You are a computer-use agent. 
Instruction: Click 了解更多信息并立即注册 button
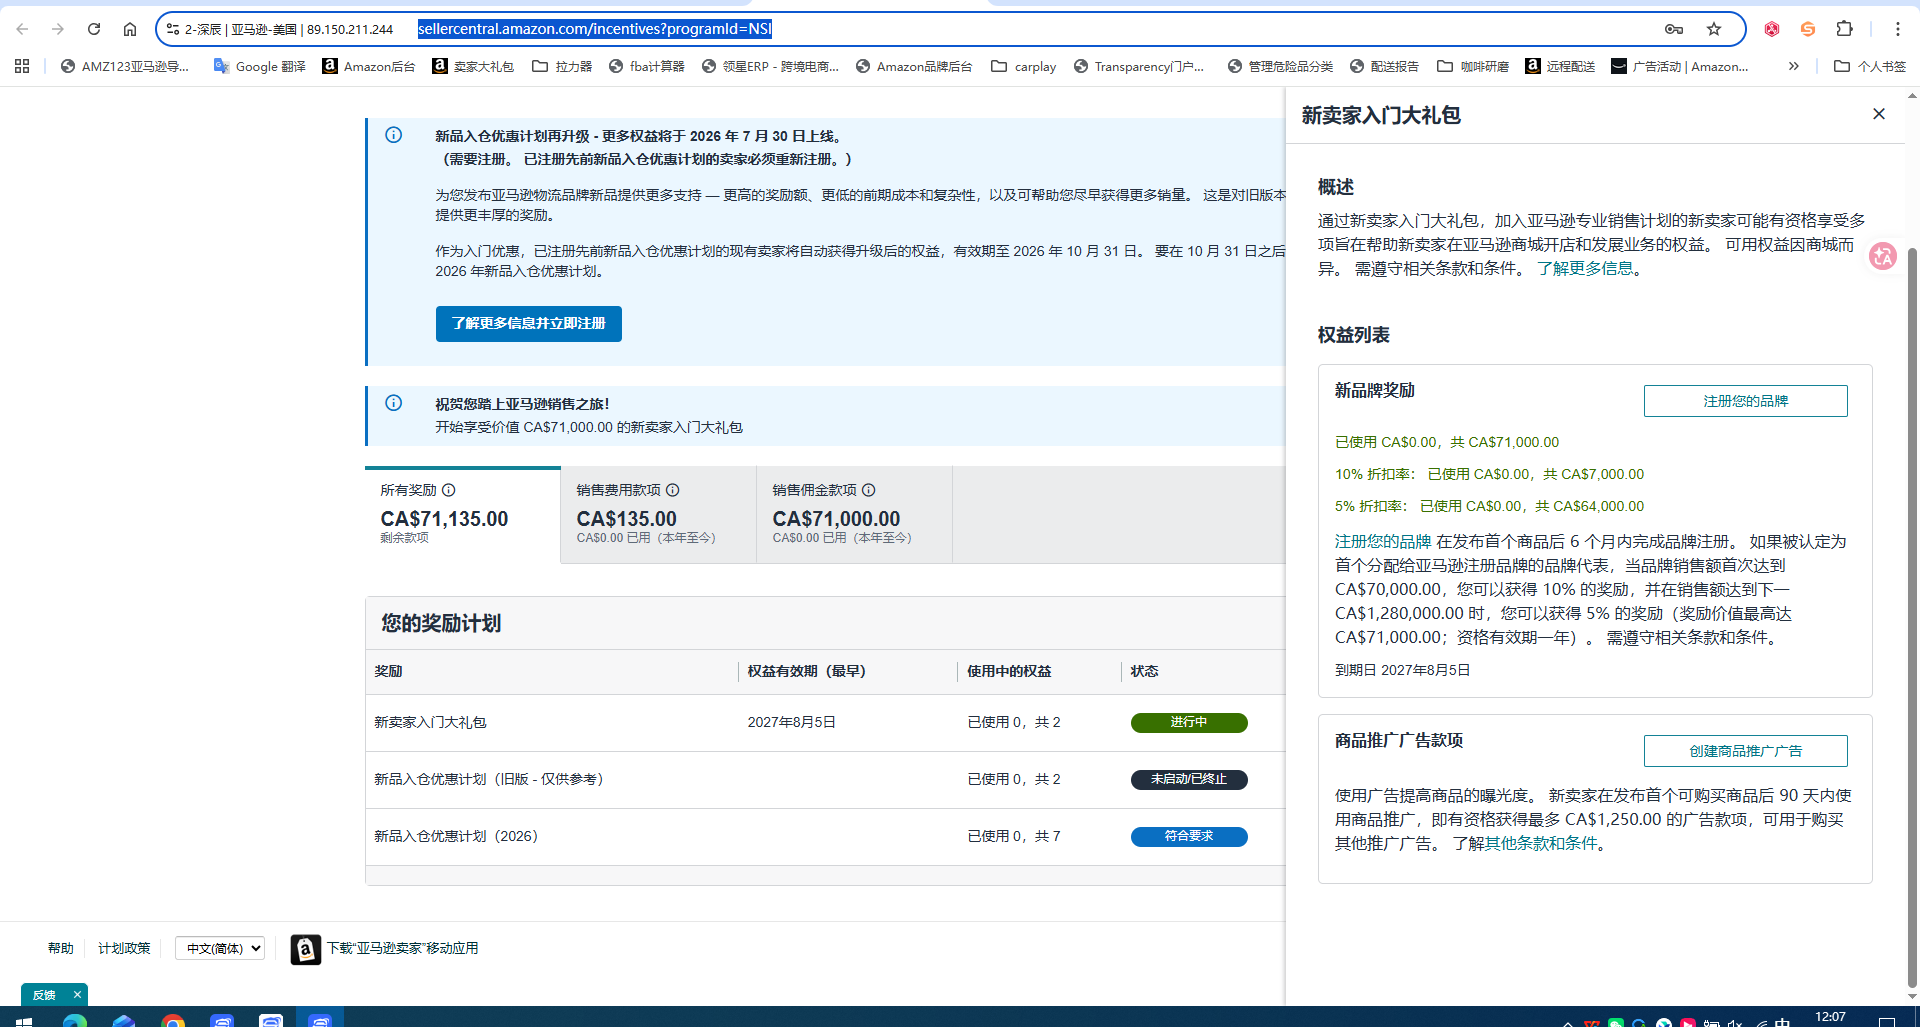click(529, 324)
